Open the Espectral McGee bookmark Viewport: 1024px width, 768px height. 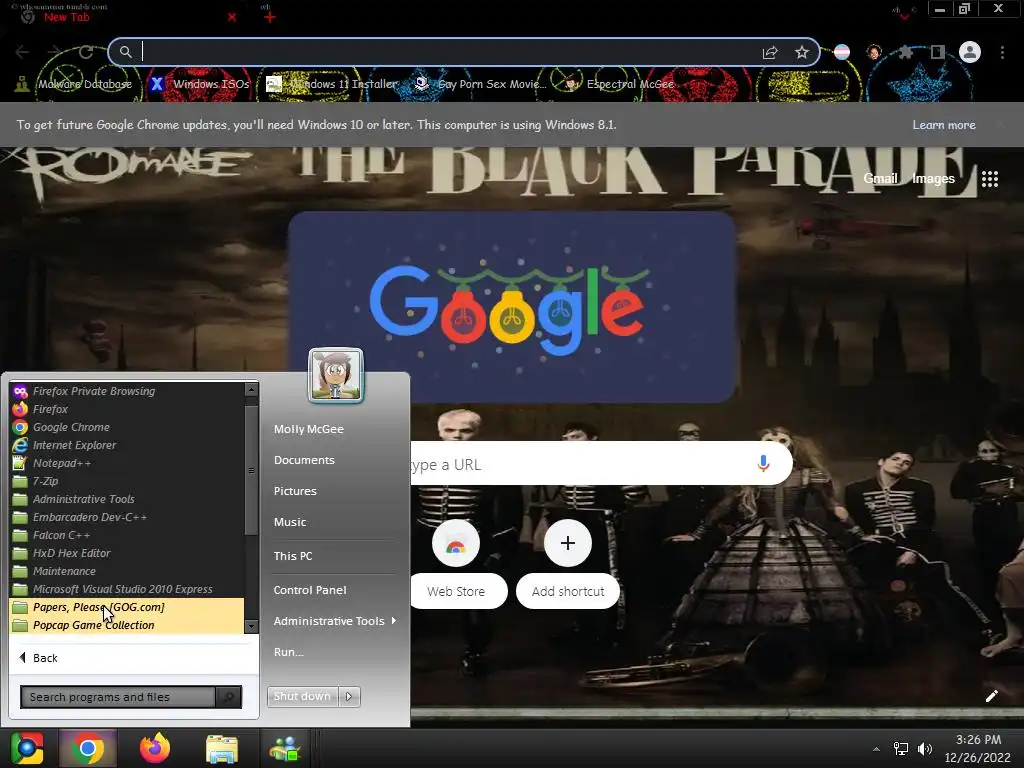click(x=619, y=84)
